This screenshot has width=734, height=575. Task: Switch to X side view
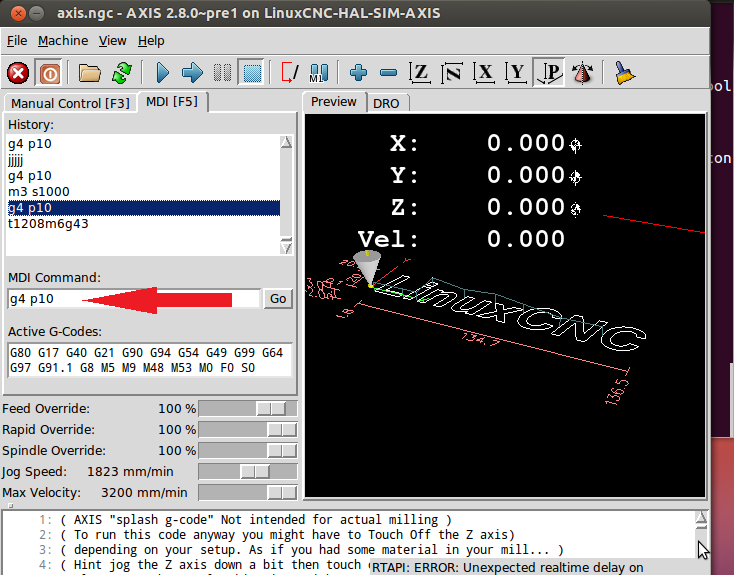coord(484,73)
